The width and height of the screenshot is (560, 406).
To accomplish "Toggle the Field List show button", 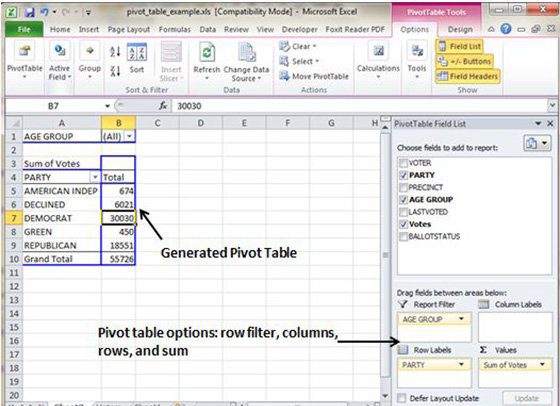I will (x=459, y=46).
